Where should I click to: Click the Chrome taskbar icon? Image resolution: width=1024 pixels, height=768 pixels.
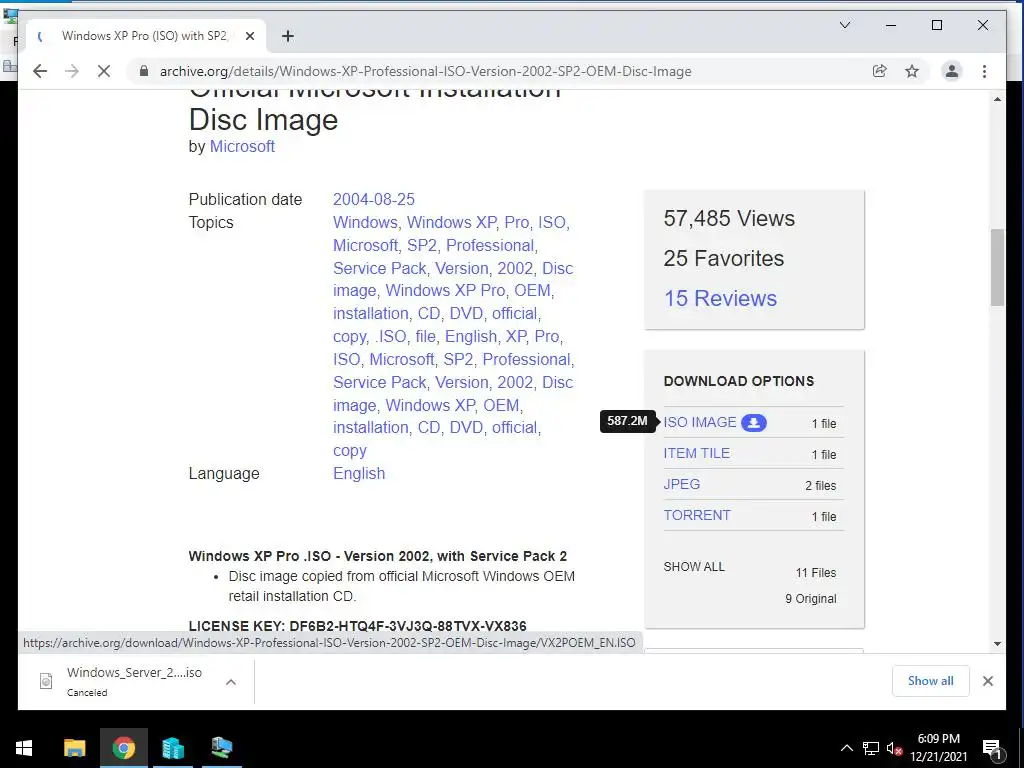123,748
